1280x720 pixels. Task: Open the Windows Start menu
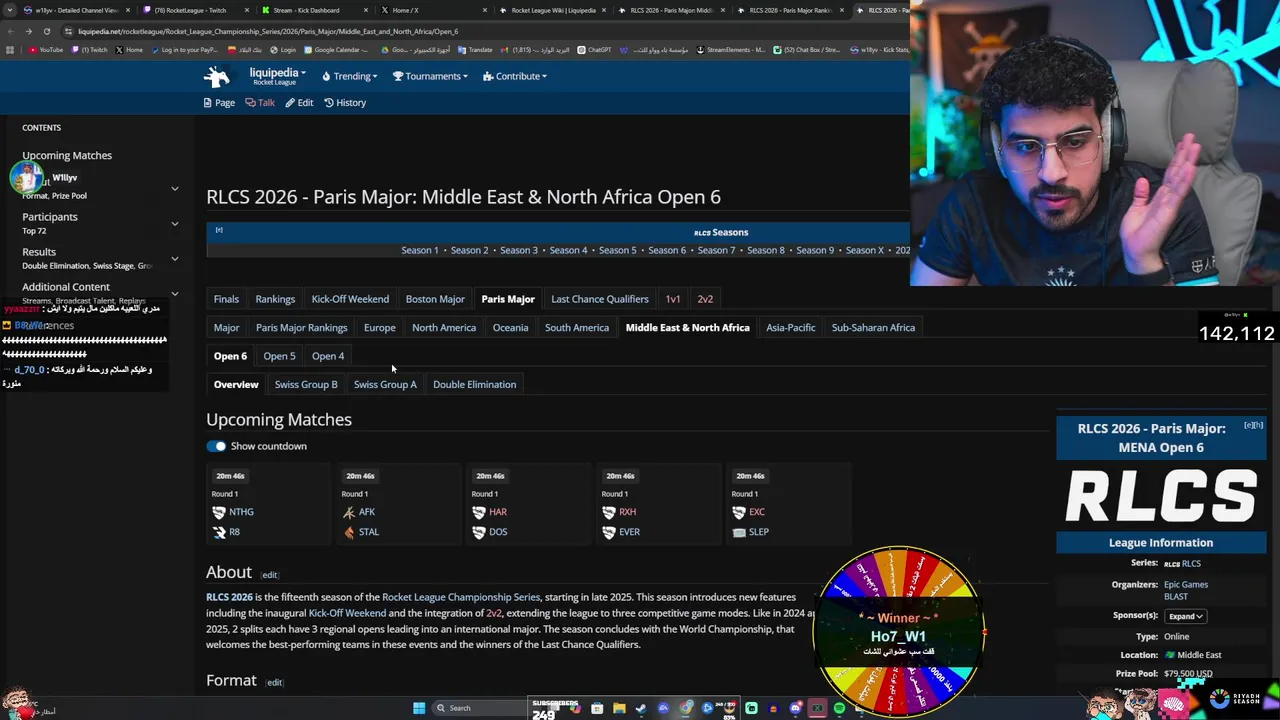[x=419, y=708]
